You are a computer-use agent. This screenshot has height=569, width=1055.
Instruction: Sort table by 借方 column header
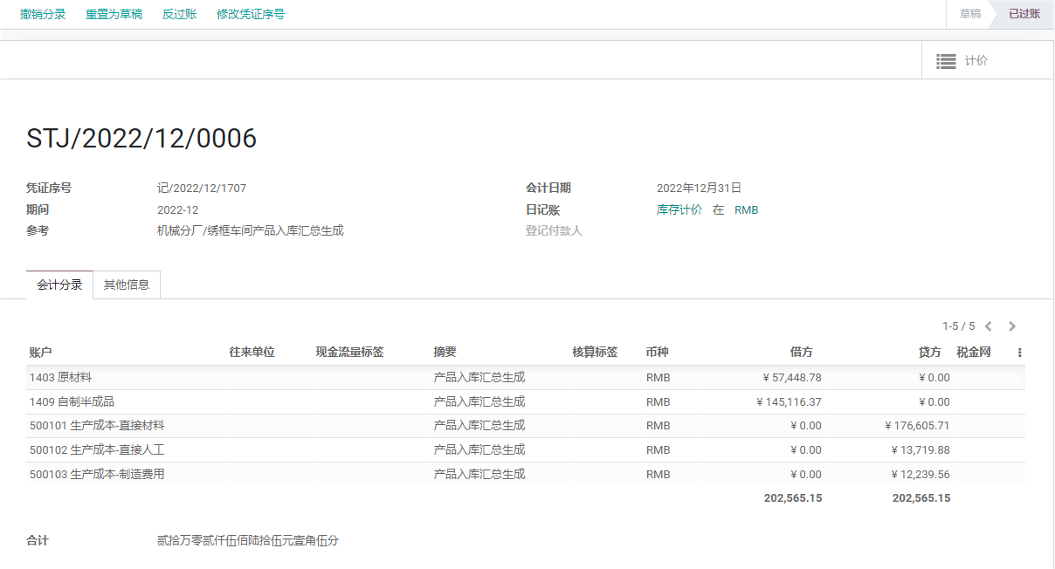[801, 352]
